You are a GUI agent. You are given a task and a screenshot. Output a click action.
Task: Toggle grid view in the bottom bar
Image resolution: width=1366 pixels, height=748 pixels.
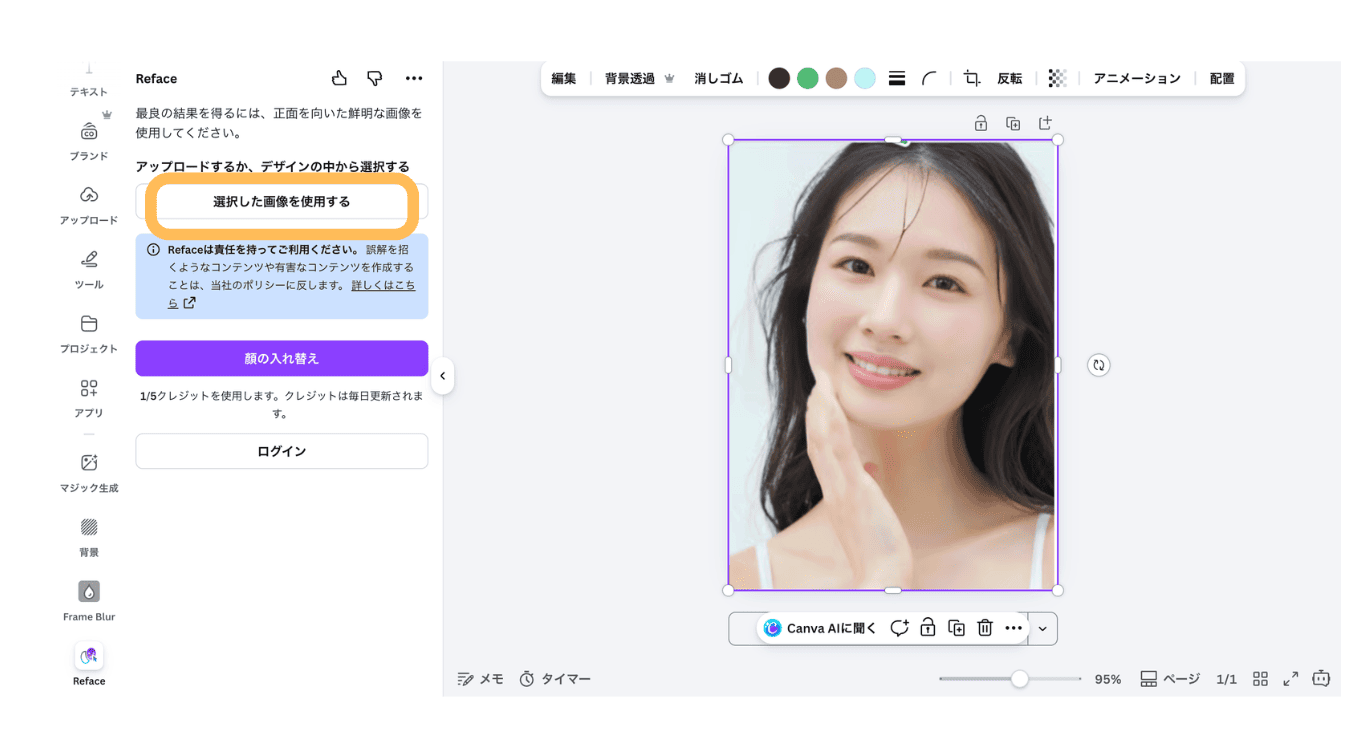coord(1260,679)
